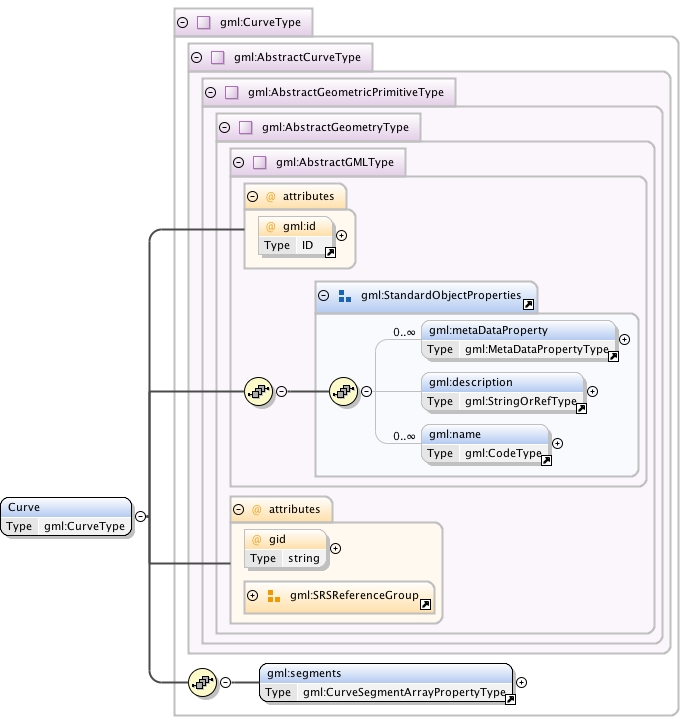Click the @ icon of gid attribute
Screen dimensions: 680x717
click(x=257, y=540)
